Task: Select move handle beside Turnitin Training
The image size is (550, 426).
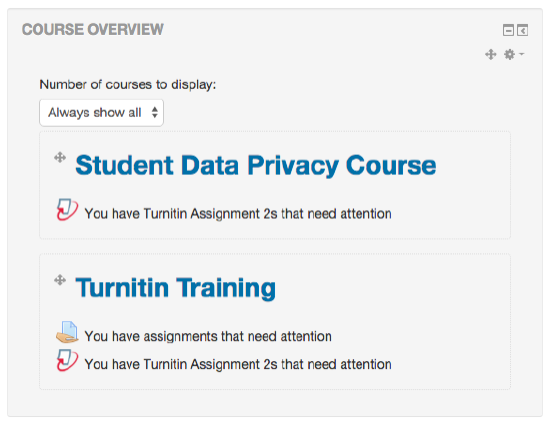Action: [60, 280]
